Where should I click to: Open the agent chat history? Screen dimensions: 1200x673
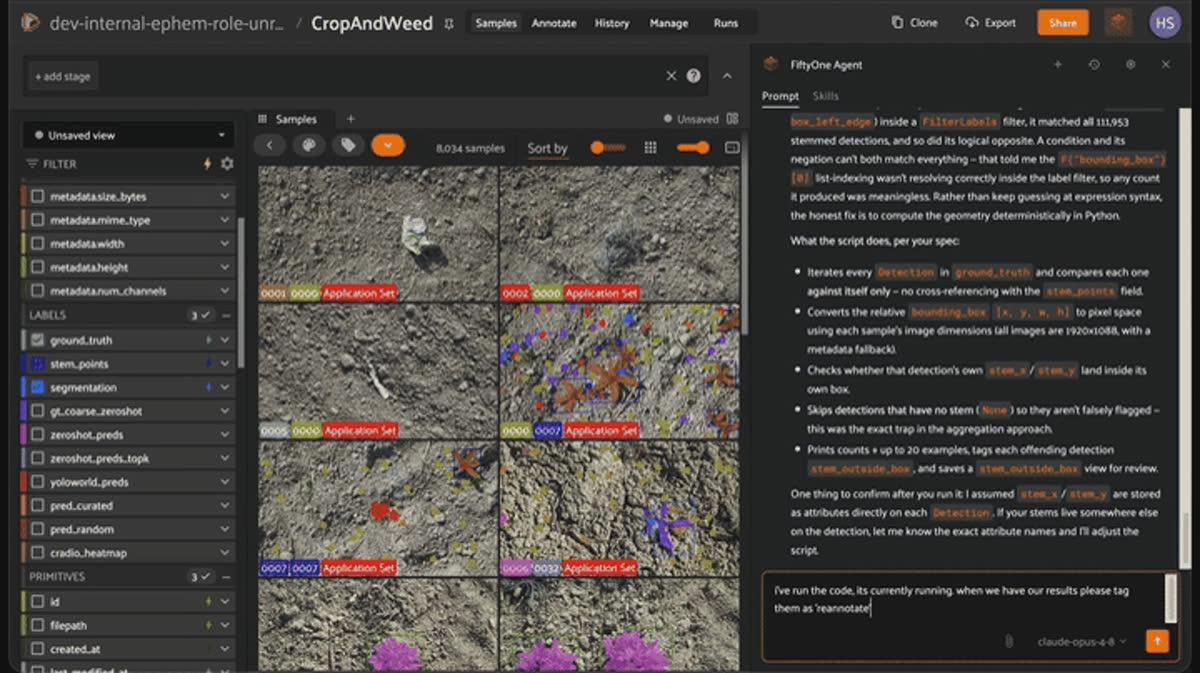tap(1094, 64)
